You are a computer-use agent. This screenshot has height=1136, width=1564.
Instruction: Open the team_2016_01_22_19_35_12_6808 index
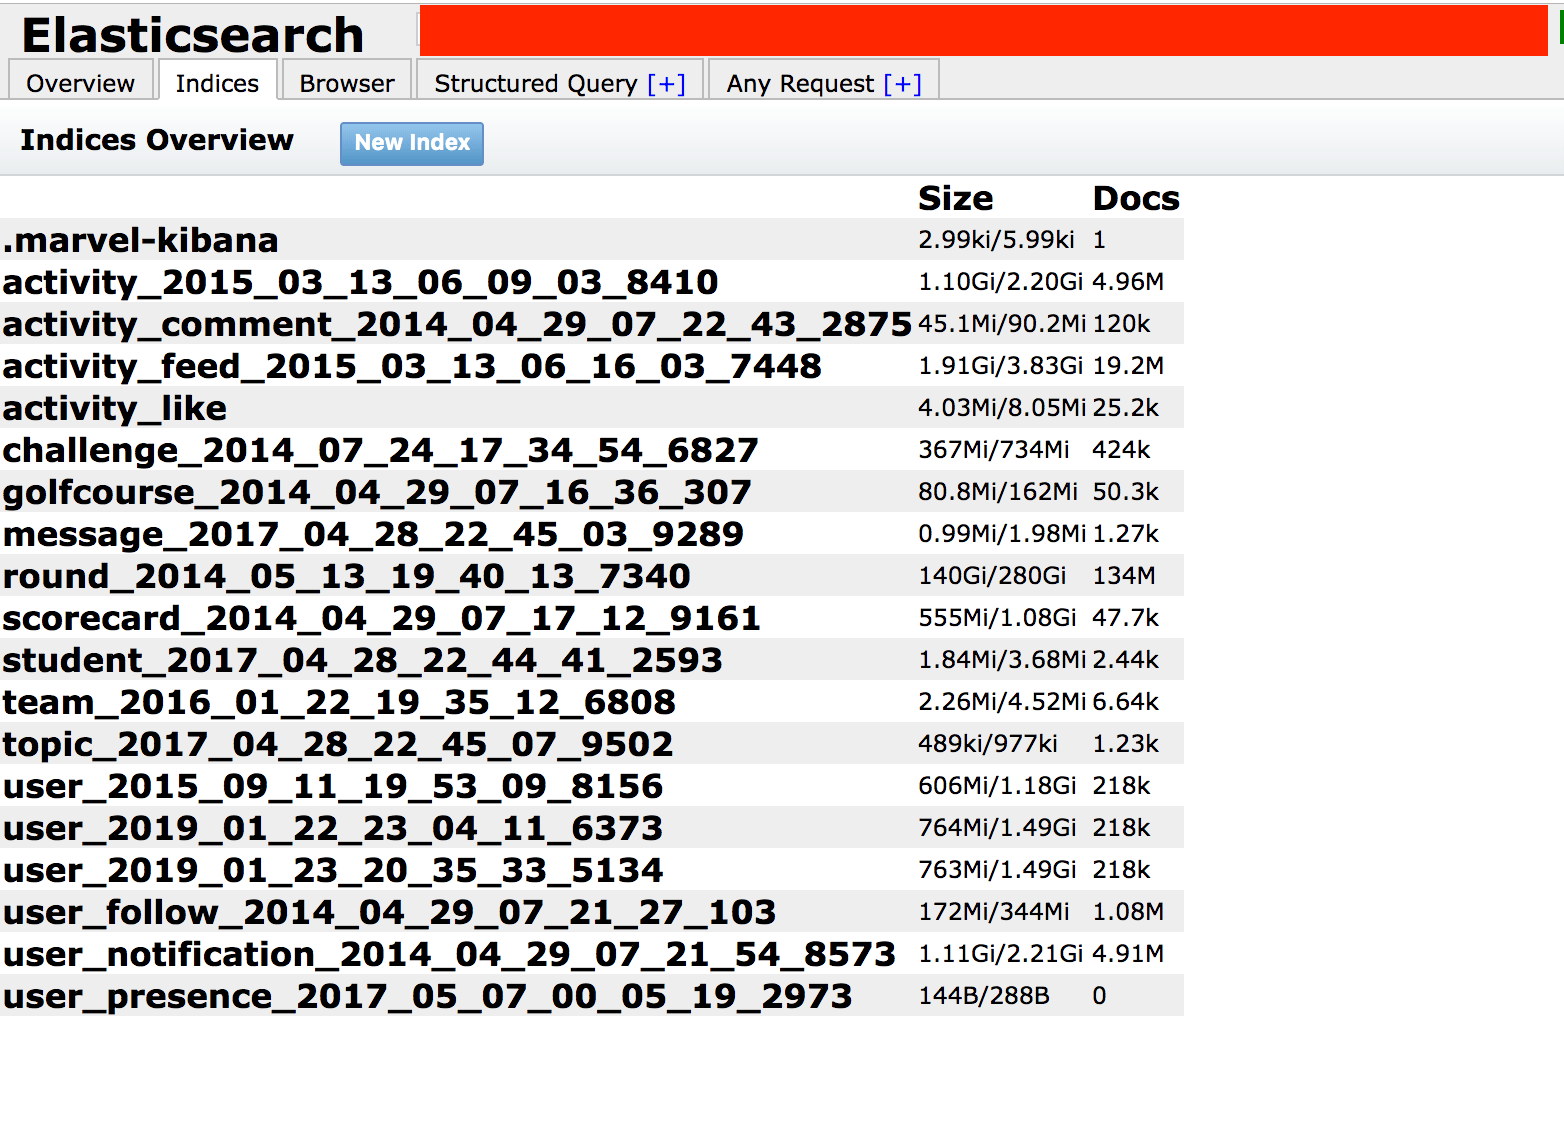[339, 702]
